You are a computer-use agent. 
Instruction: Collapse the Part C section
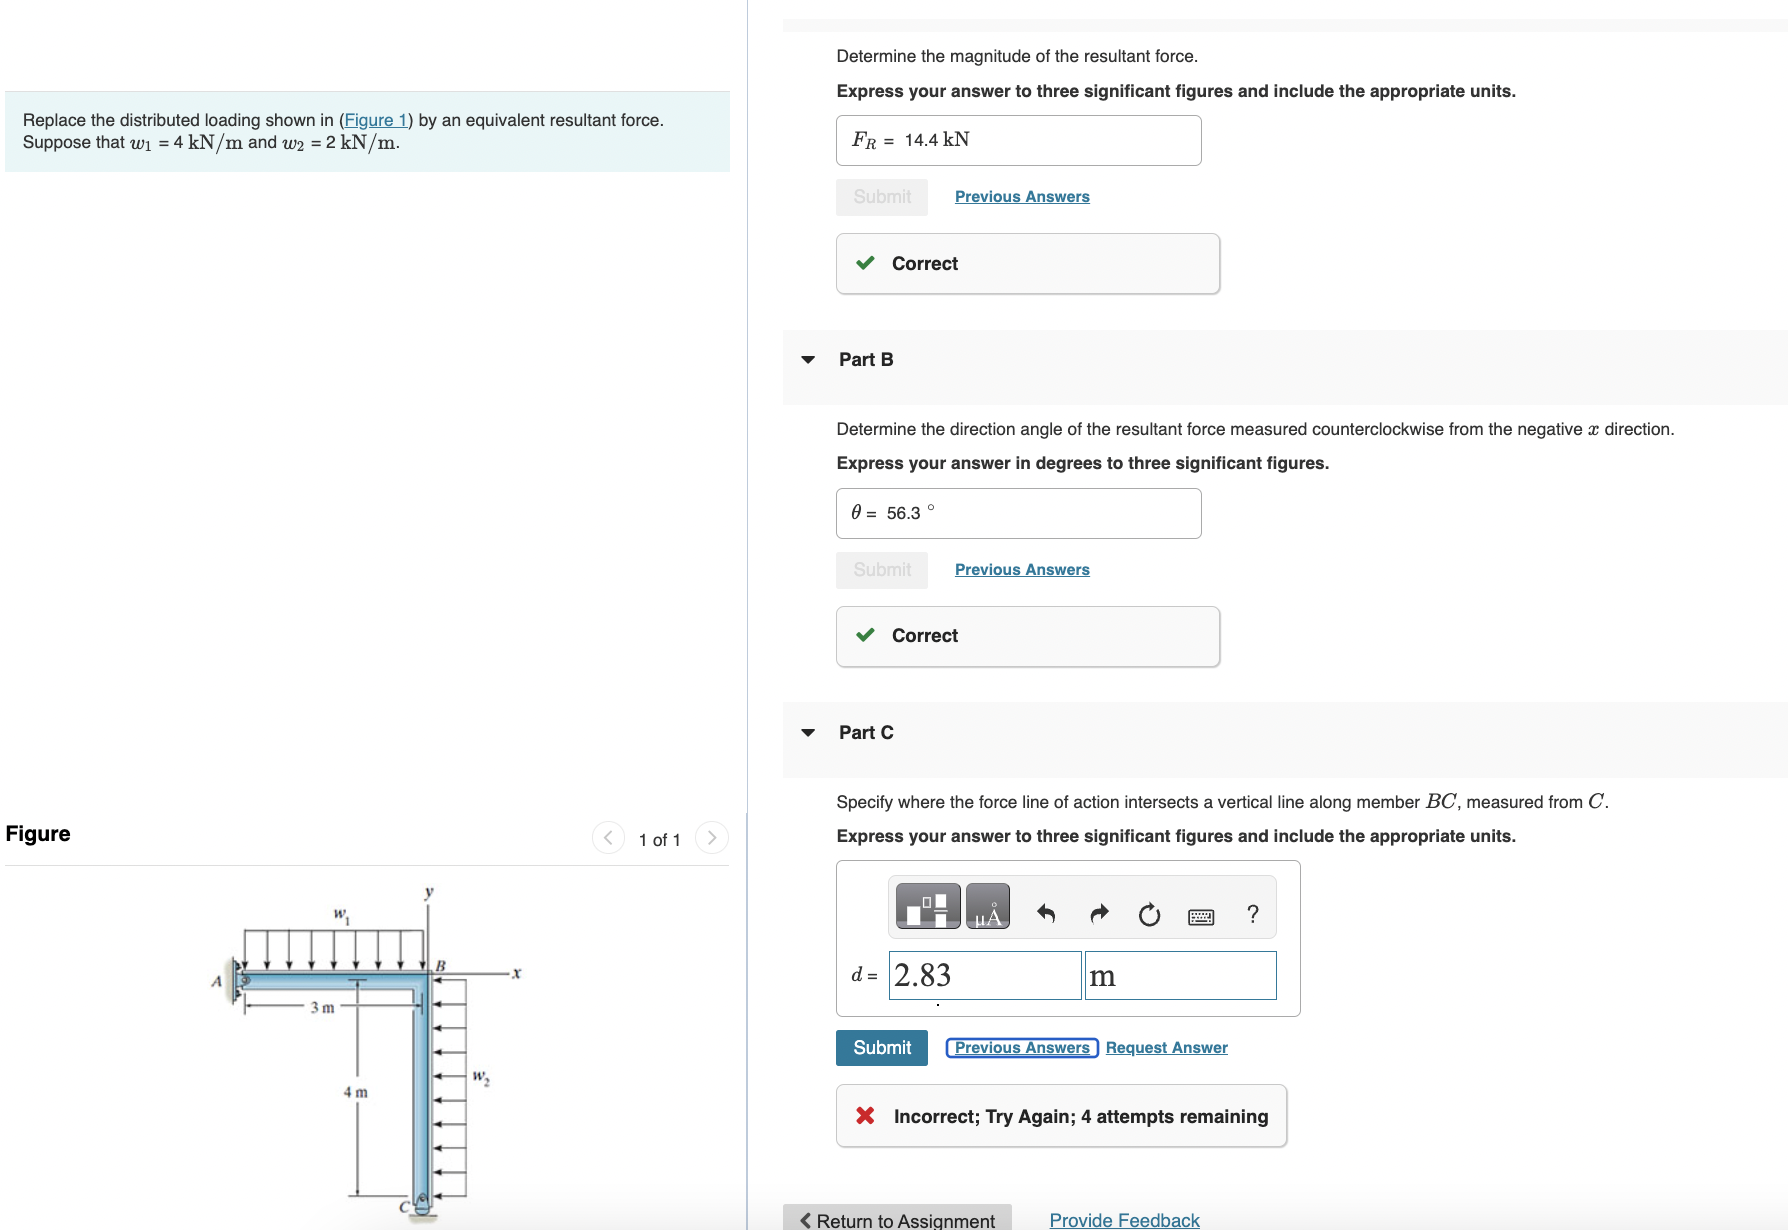(x=808, y=733)
